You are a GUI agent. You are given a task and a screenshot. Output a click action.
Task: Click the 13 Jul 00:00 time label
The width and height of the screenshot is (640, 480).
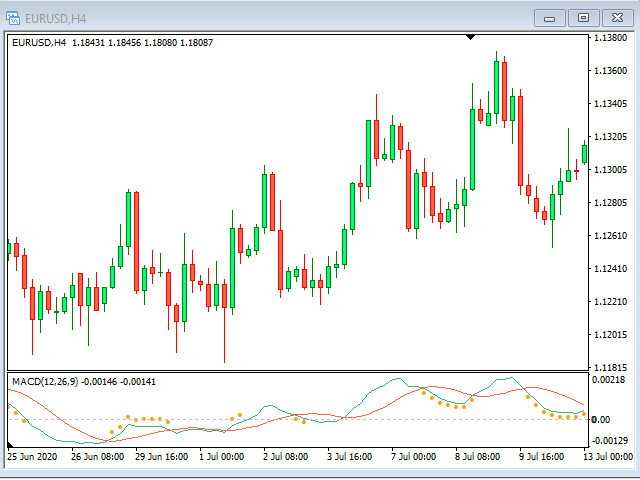(x=608, y=457)
